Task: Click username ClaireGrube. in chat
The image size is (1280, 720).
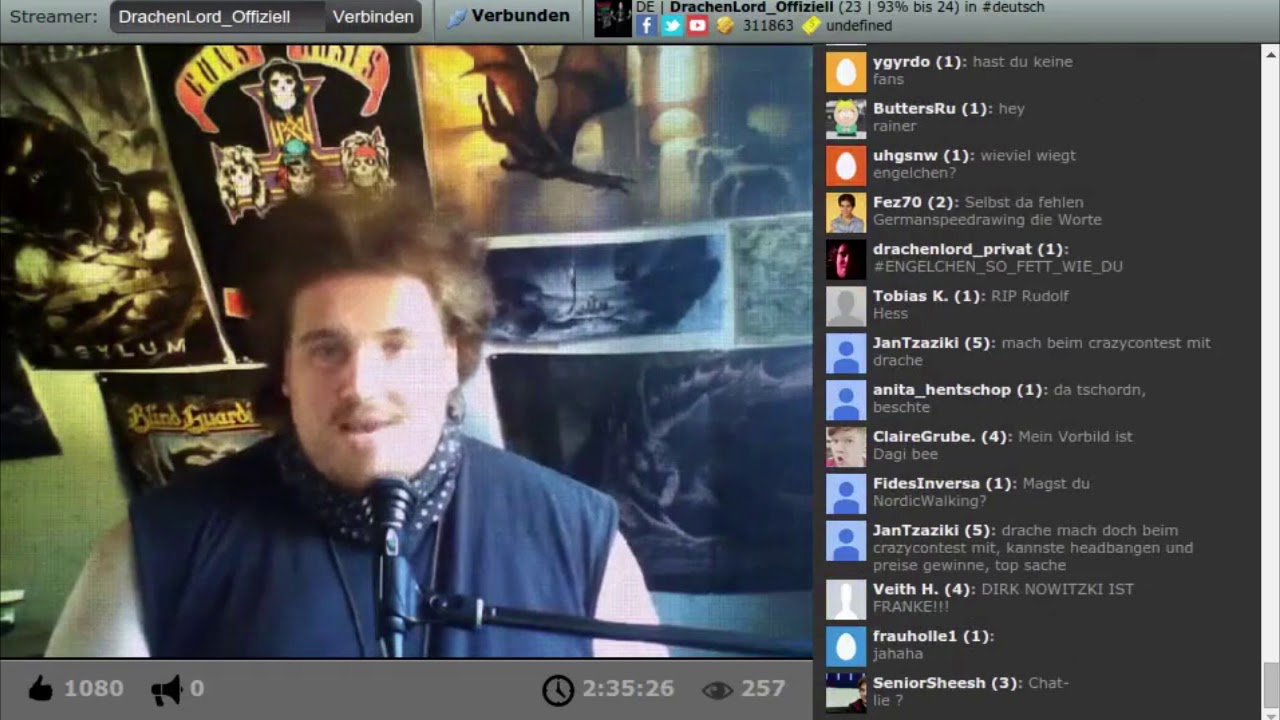Action: pos(923,437)
